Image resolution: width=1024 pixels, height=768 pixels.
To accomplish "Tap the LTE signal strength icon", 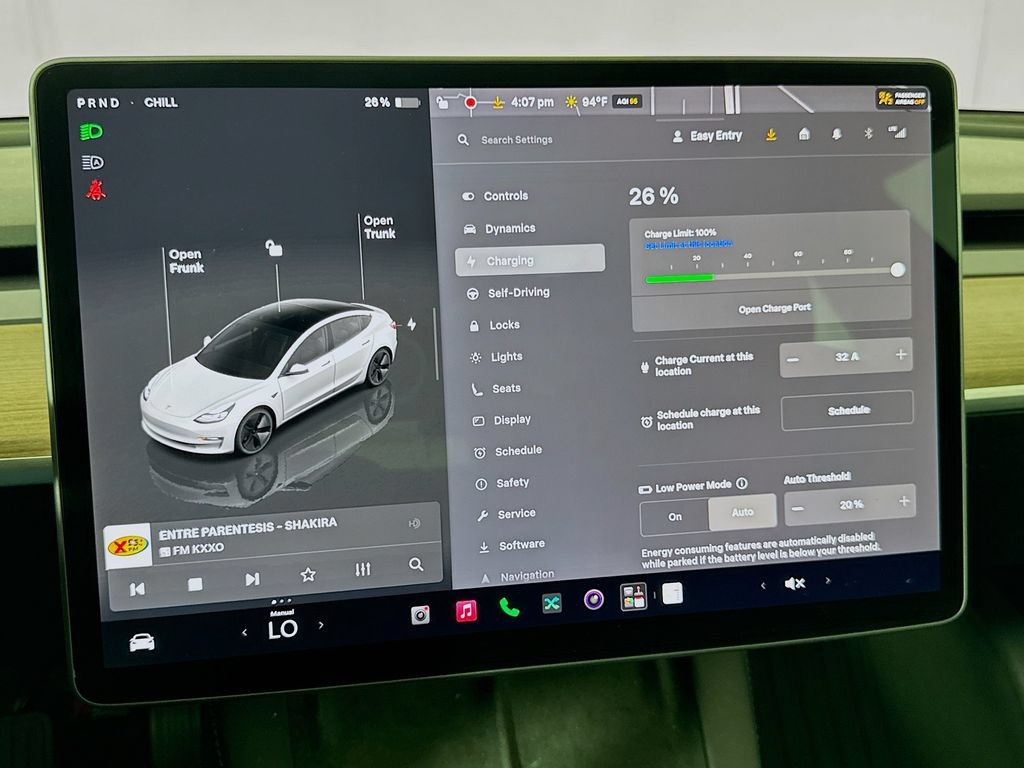I will (x=899, y=132).
